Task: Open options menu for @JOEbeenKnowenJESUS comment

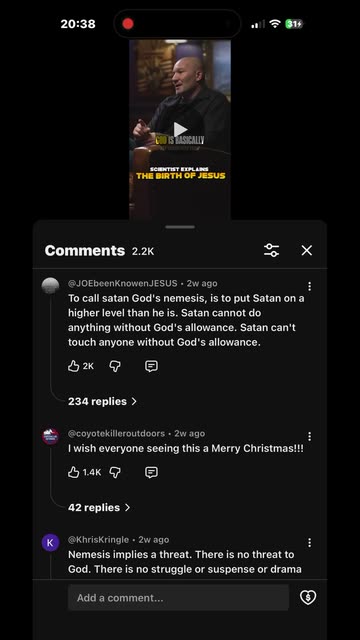Action: (x=309, y=287)
